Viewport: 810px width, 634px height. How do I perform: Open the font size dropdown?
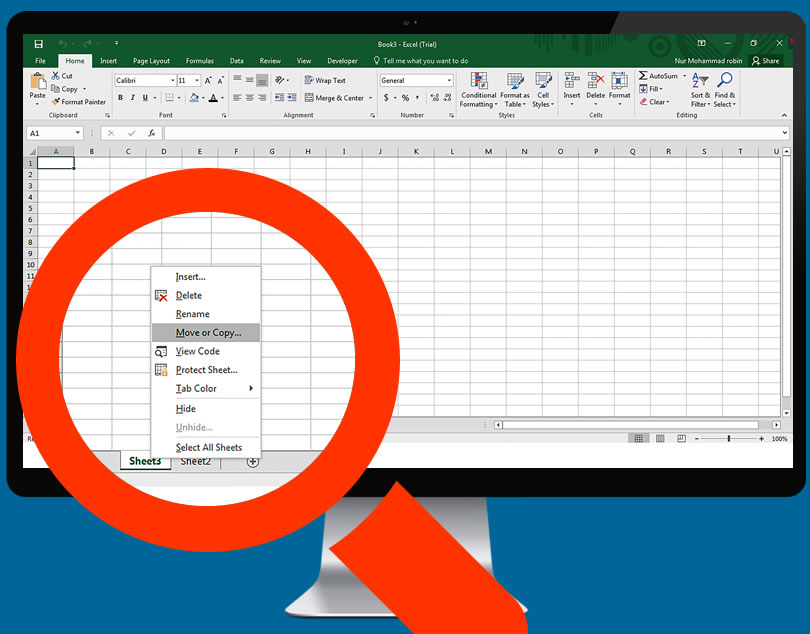pyautogui.click(x=196, y=80)
